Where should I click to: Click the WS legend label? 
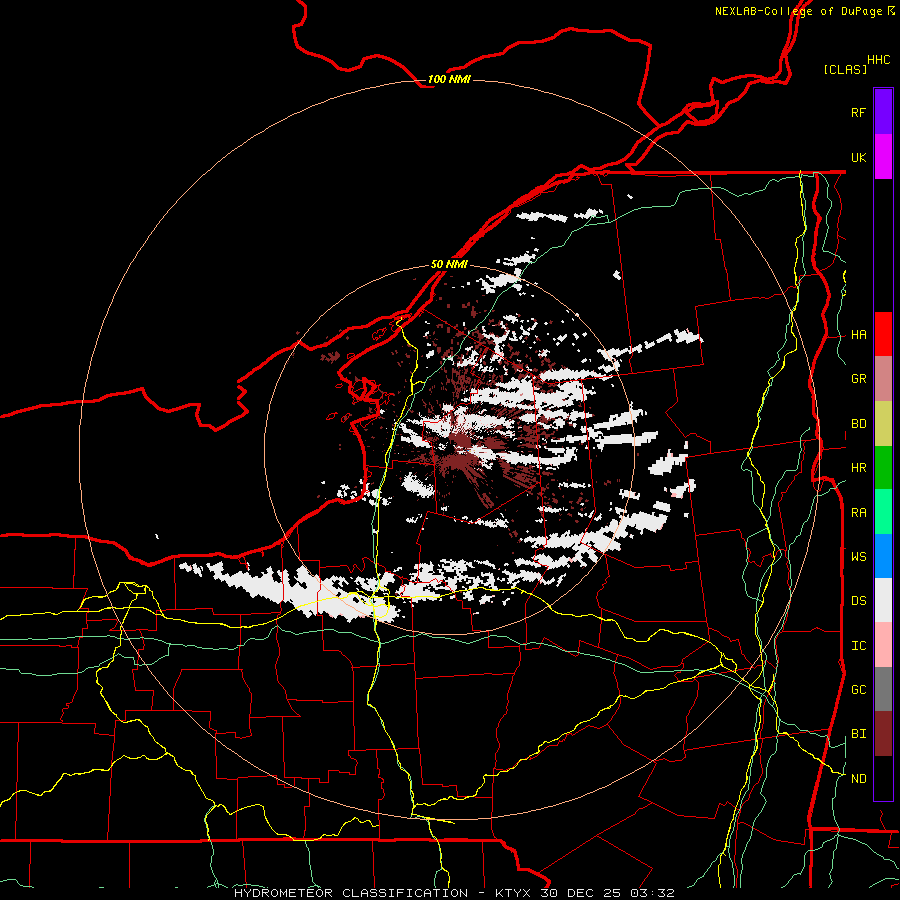[858, 557]
